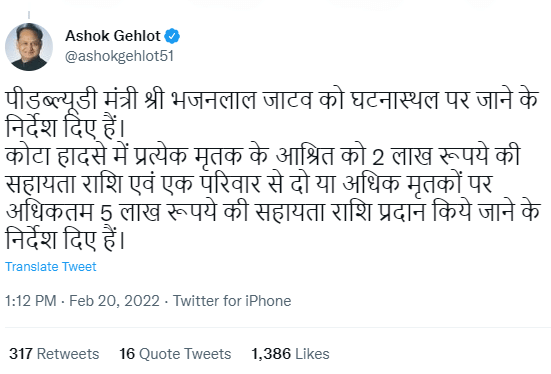551x374 pixels.
Task: Open the Ashok Gehlot display name
Action: point(113,36)
